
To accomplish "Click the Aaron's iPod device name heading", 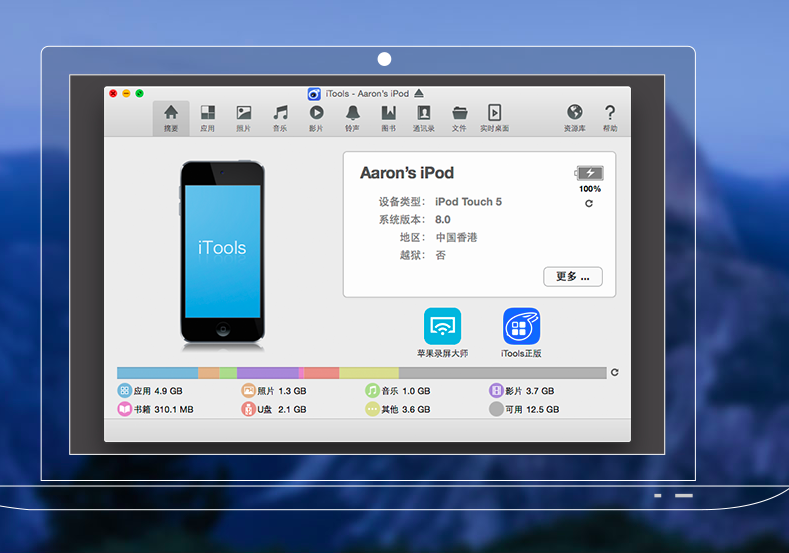I will coord(407,173).
